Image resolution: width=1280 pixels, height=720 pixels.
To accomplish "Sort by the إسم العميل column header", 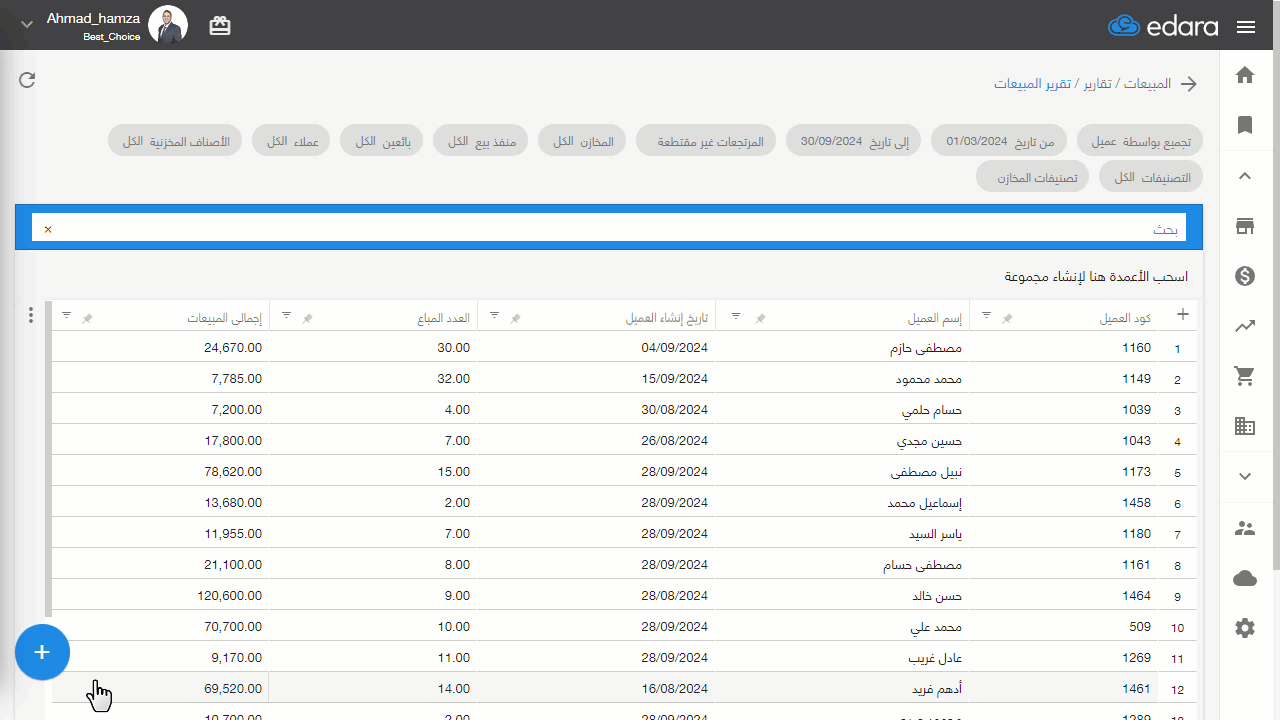I will [x=935, y=318].
